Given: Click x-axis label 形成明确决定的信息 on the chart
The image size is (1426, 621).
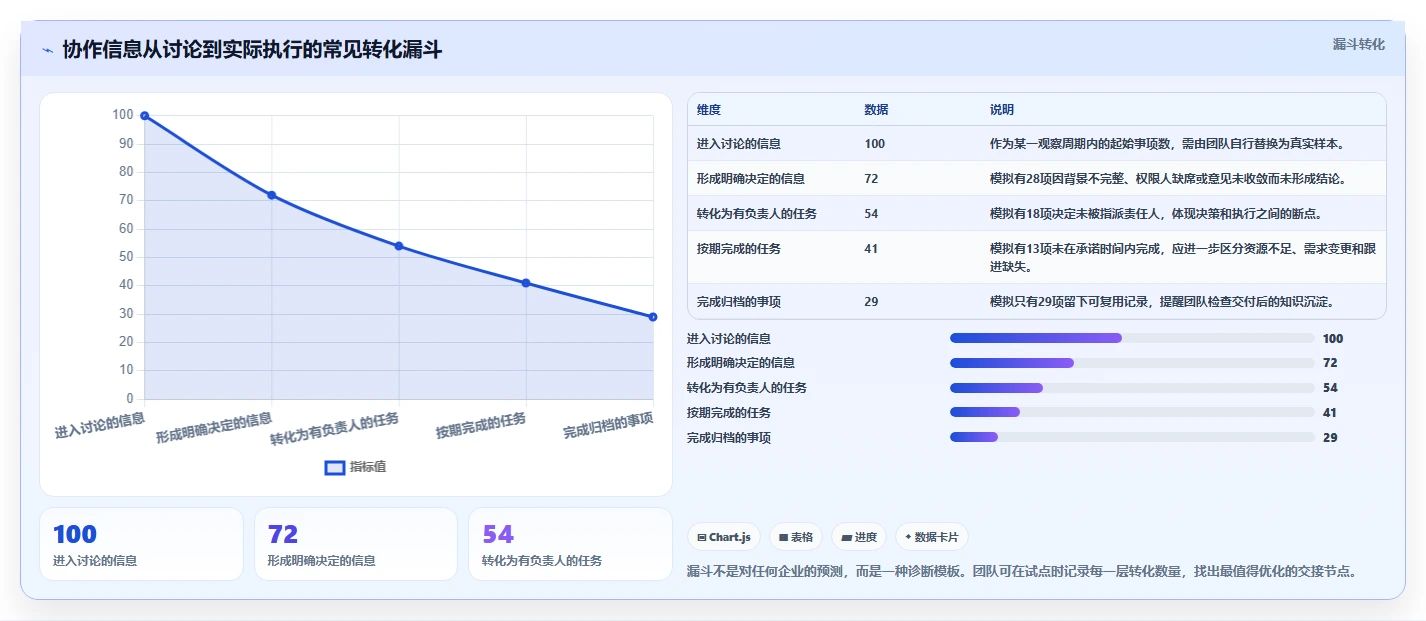Looking at the screenshot, I should click(214, 428).
